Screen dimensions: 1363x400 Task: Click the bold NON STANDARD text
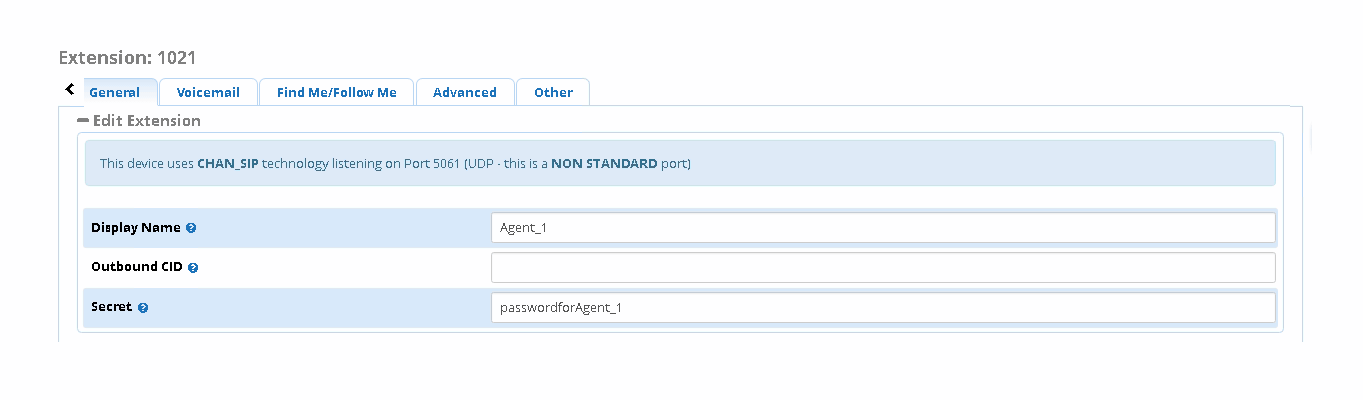pyautogui.click(x=604, y=163)
